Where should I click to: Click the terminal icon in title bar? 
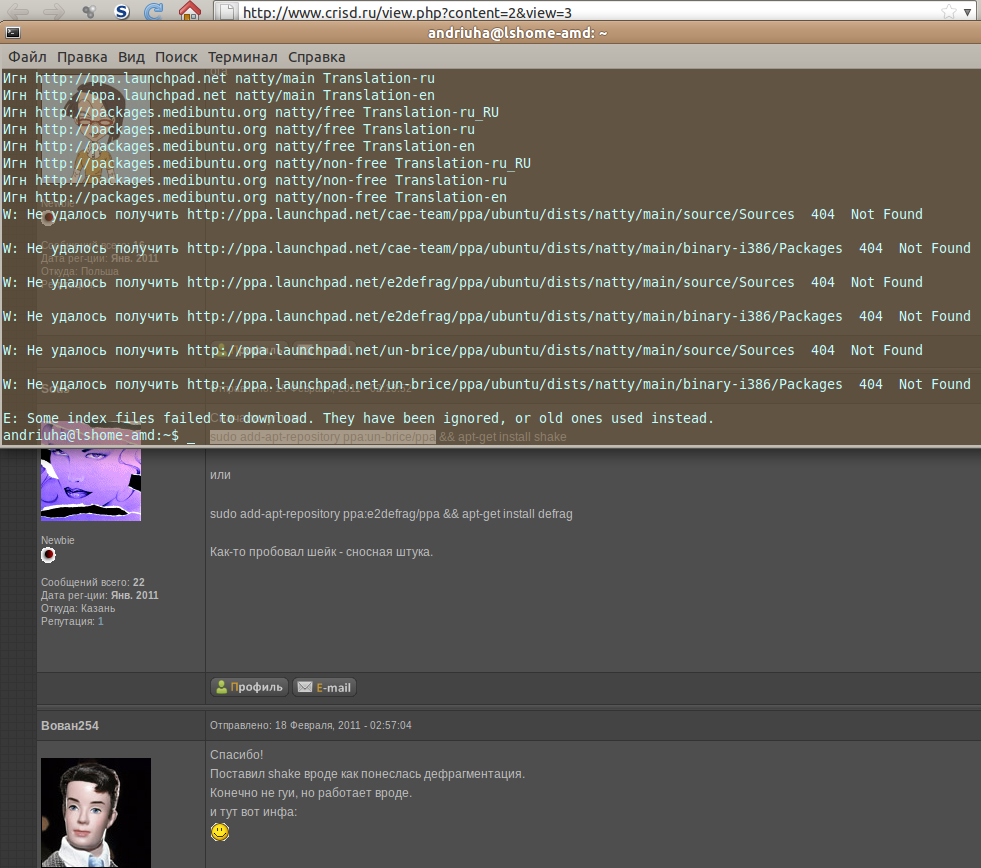pos(13,33)
